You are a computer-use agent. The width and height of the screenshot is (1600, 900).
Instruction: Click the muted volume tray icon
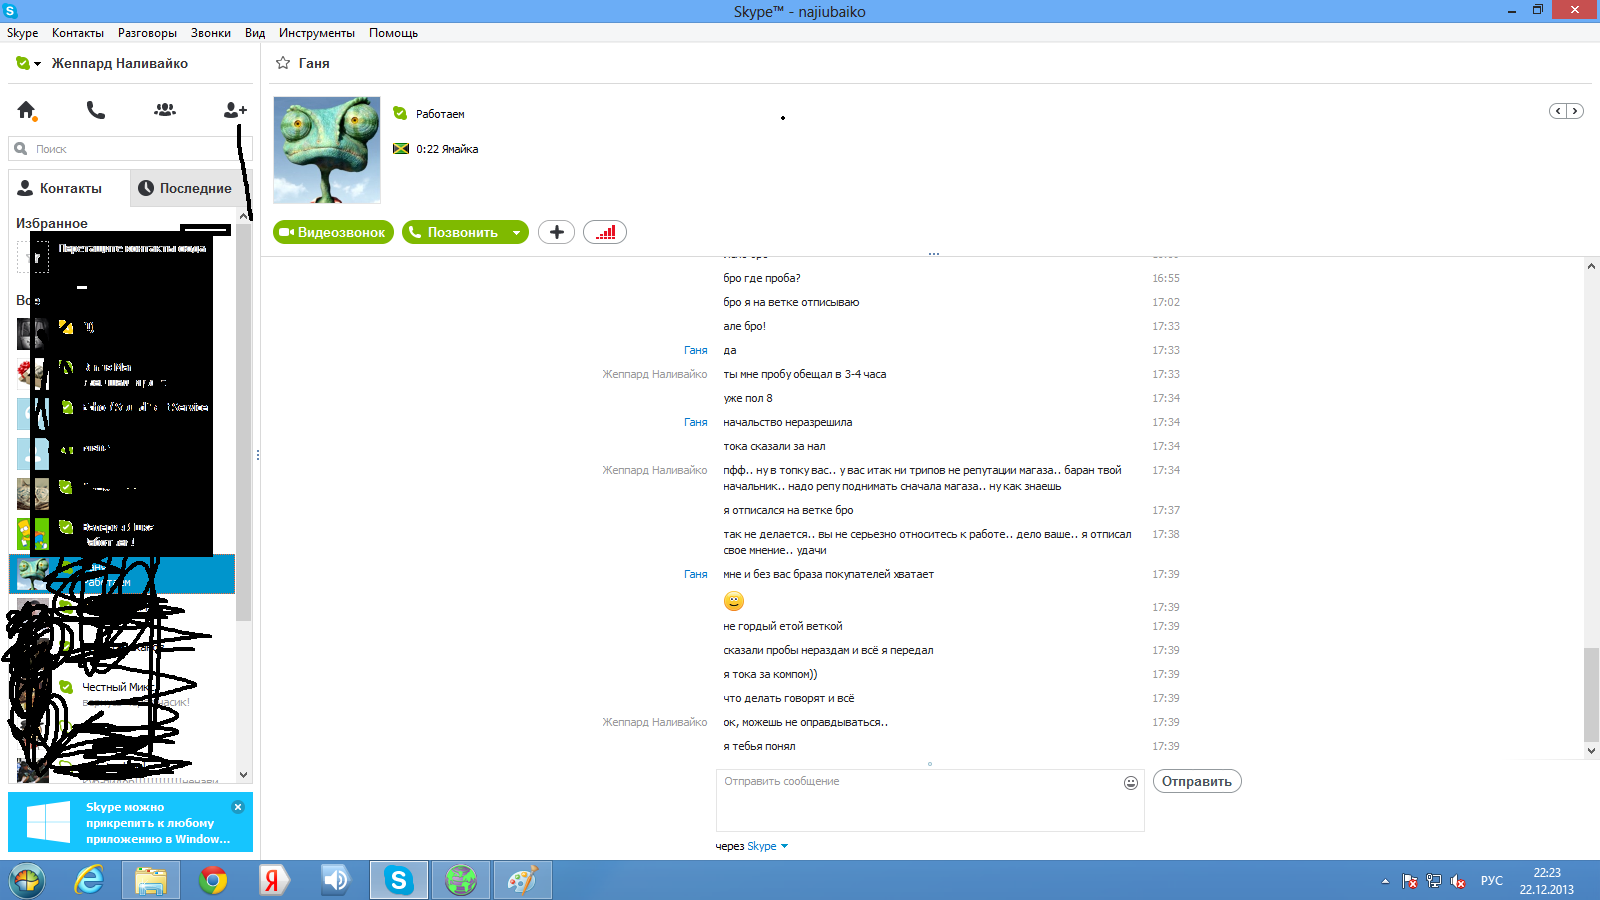pos(1458,881)
